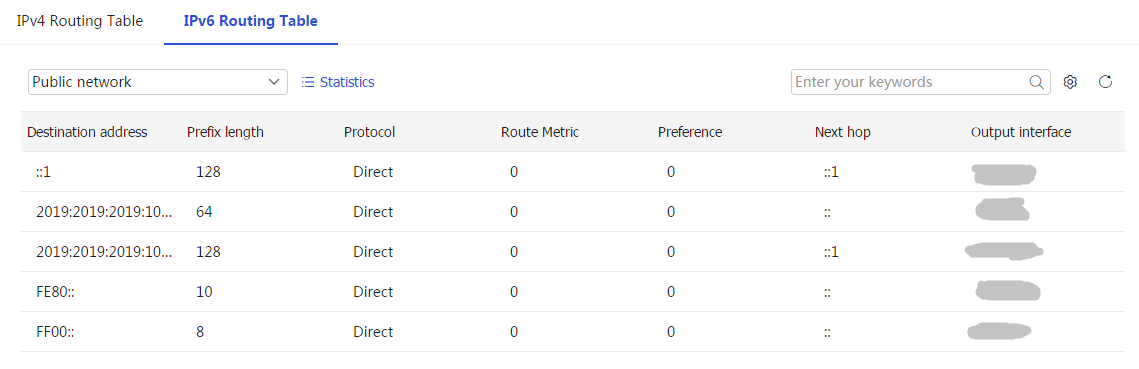
Task: Click the Preference column header
Action: (690, 132)
